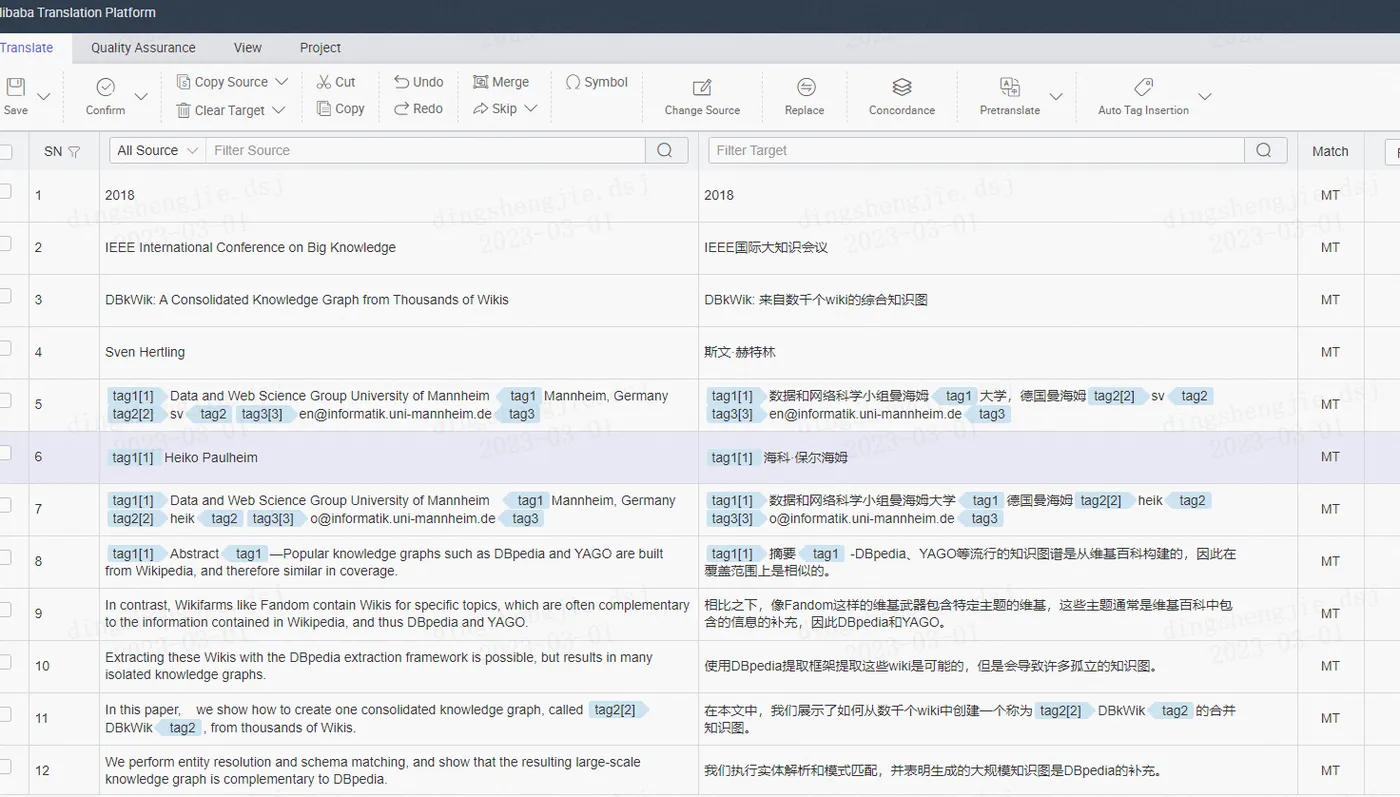Open the Concordance search
The image size is (1400, 797).
pos(902,96)
